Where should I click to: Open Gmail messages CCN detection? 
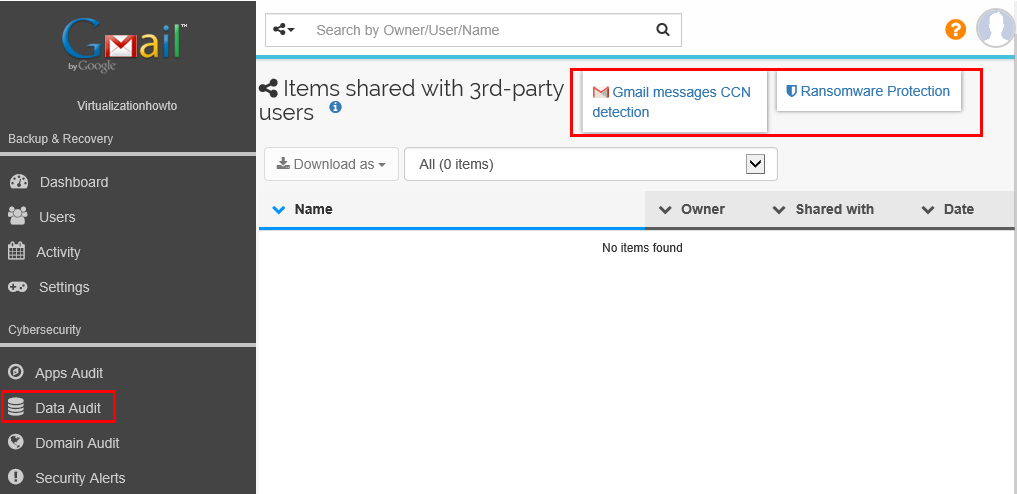pos(671,102)
